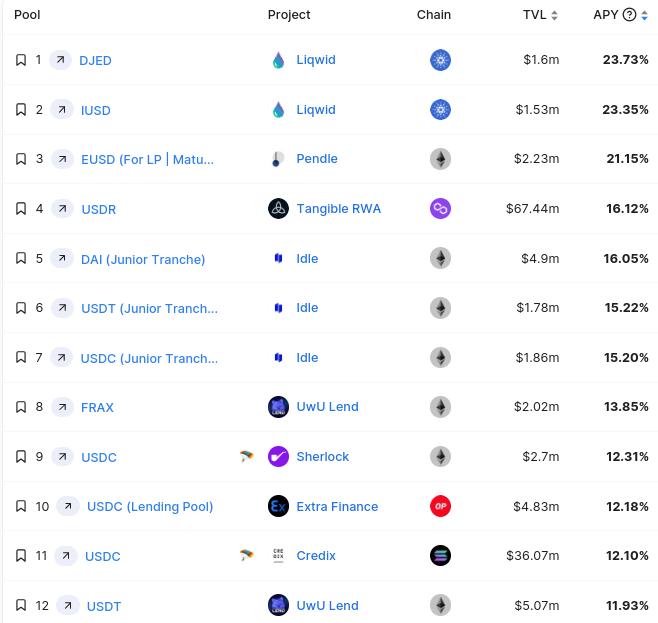Click the Pendle project logo
This screenshot has width=658, height=623.
(278, 159)
